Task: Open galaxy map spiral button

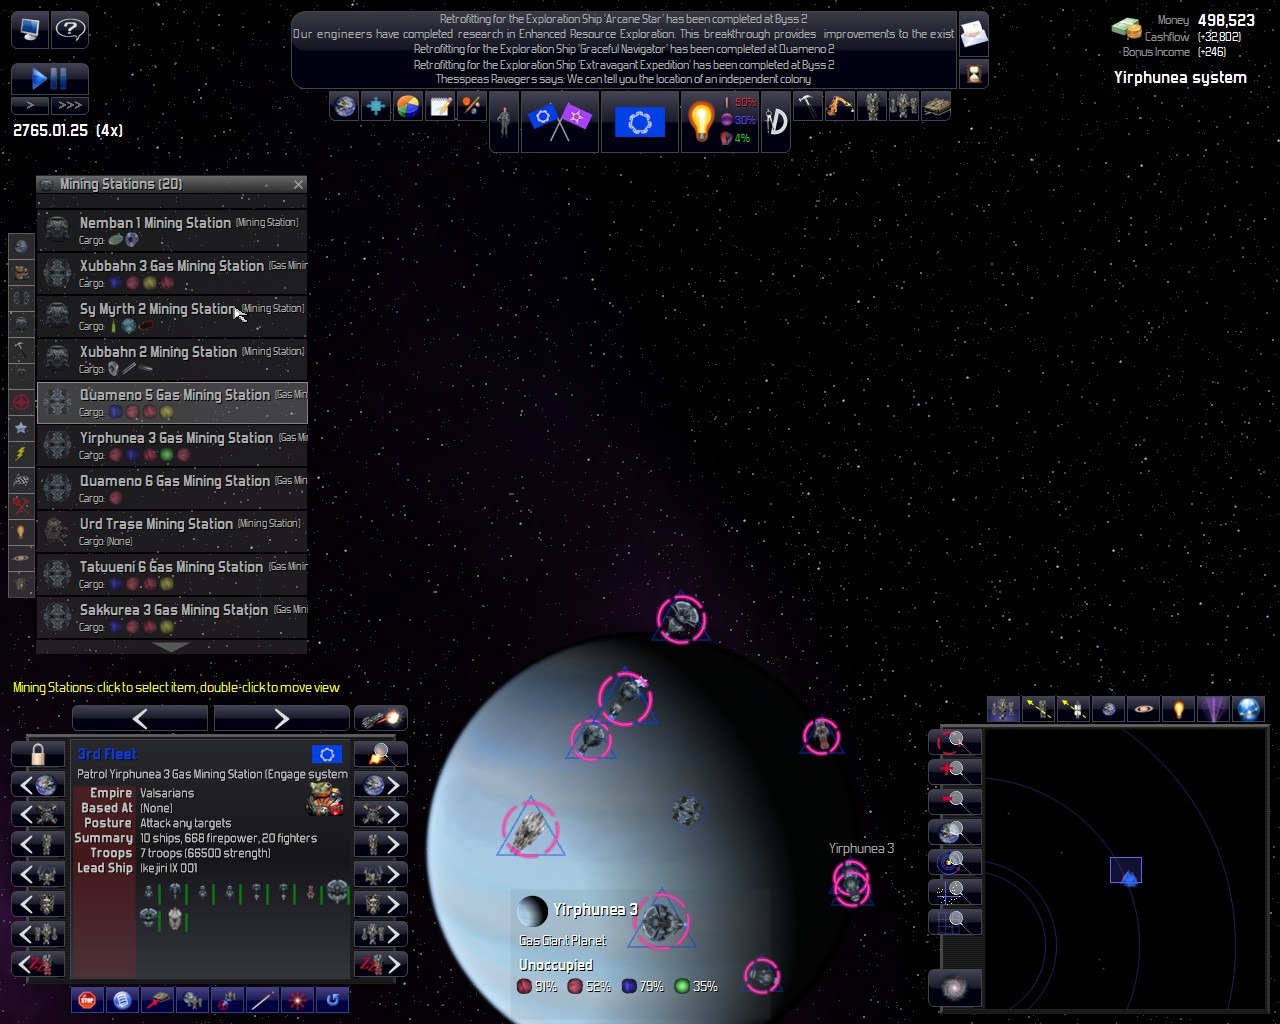Action: click(955, 989)
